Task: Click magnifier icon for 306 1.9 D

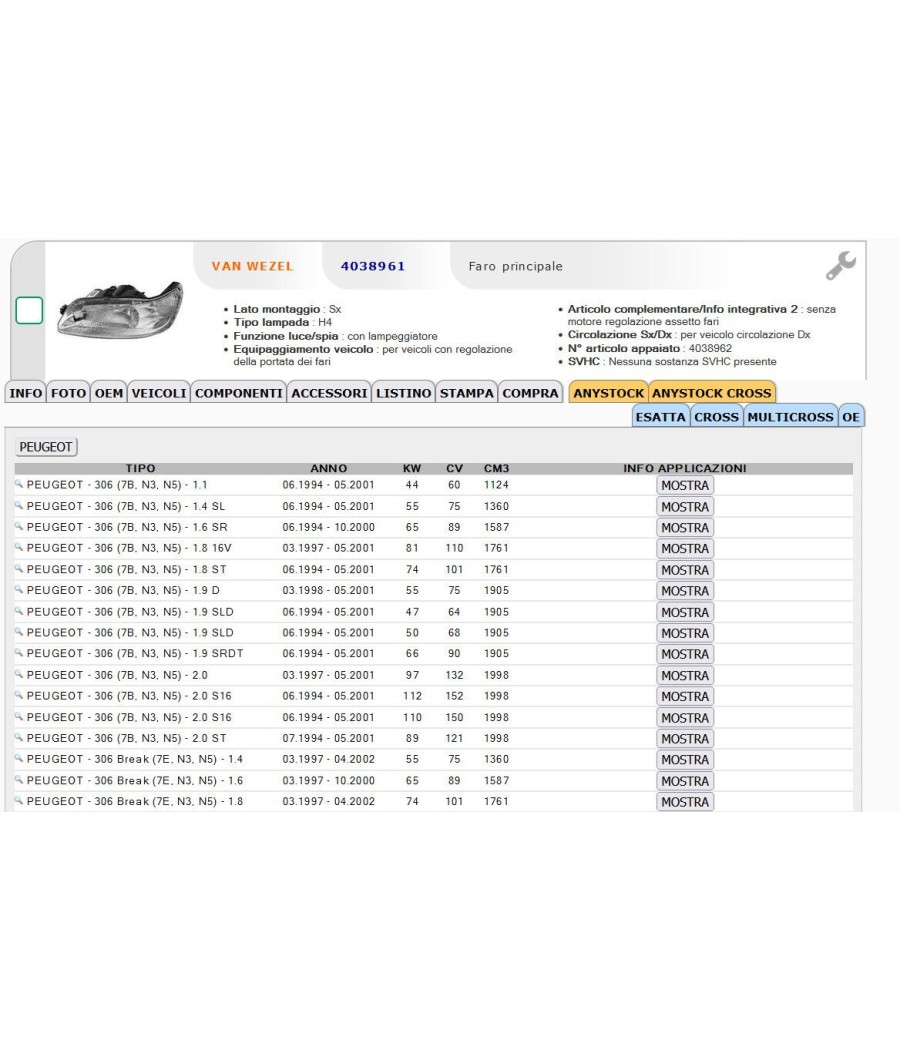Action: pos(19,589)
